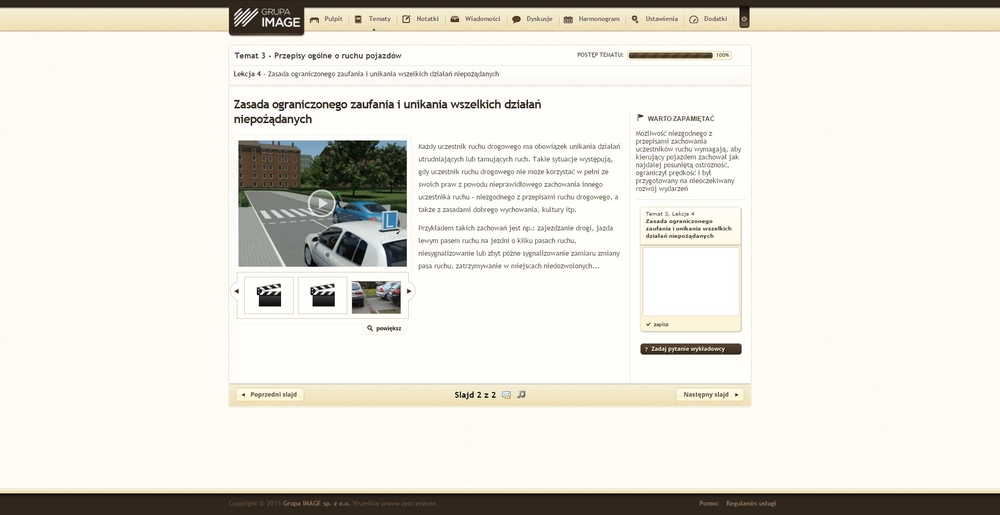Screen dimensions: 1000x515
Task: Click the power logout icon
Action: [744, 18]
